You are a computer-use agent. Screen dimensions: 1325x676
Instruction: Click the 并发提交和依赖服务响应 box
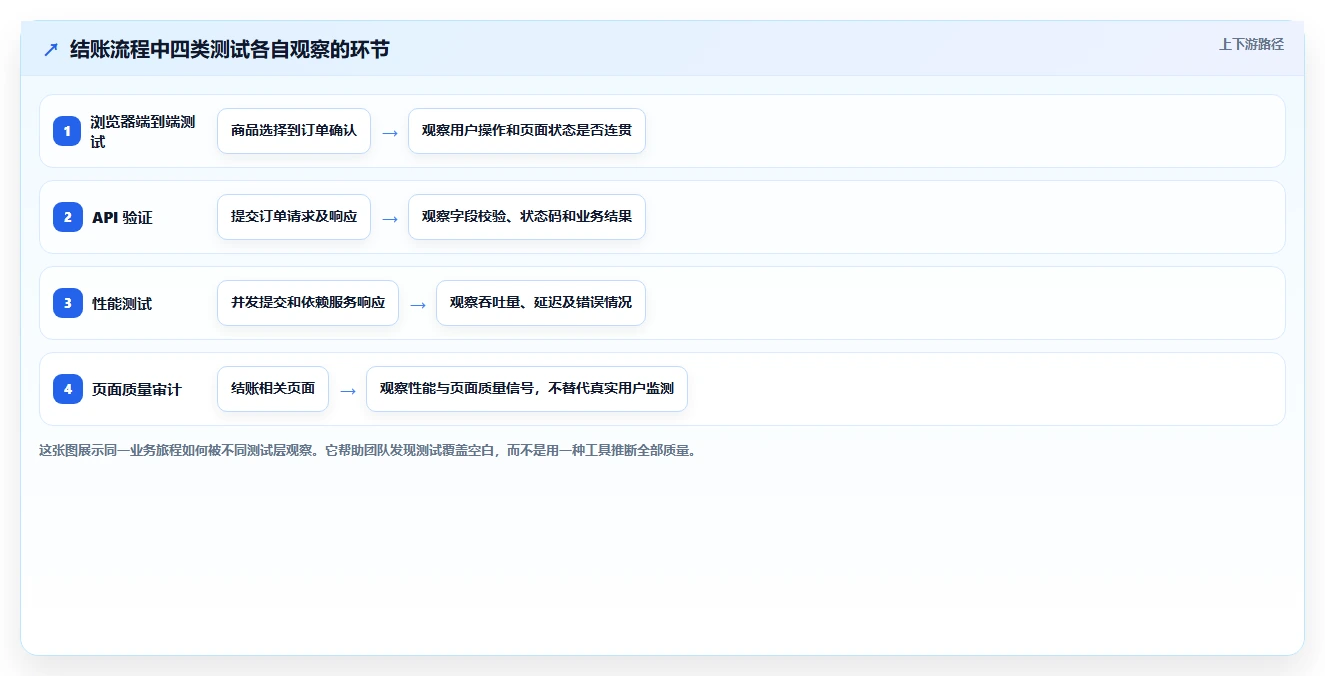308,303
